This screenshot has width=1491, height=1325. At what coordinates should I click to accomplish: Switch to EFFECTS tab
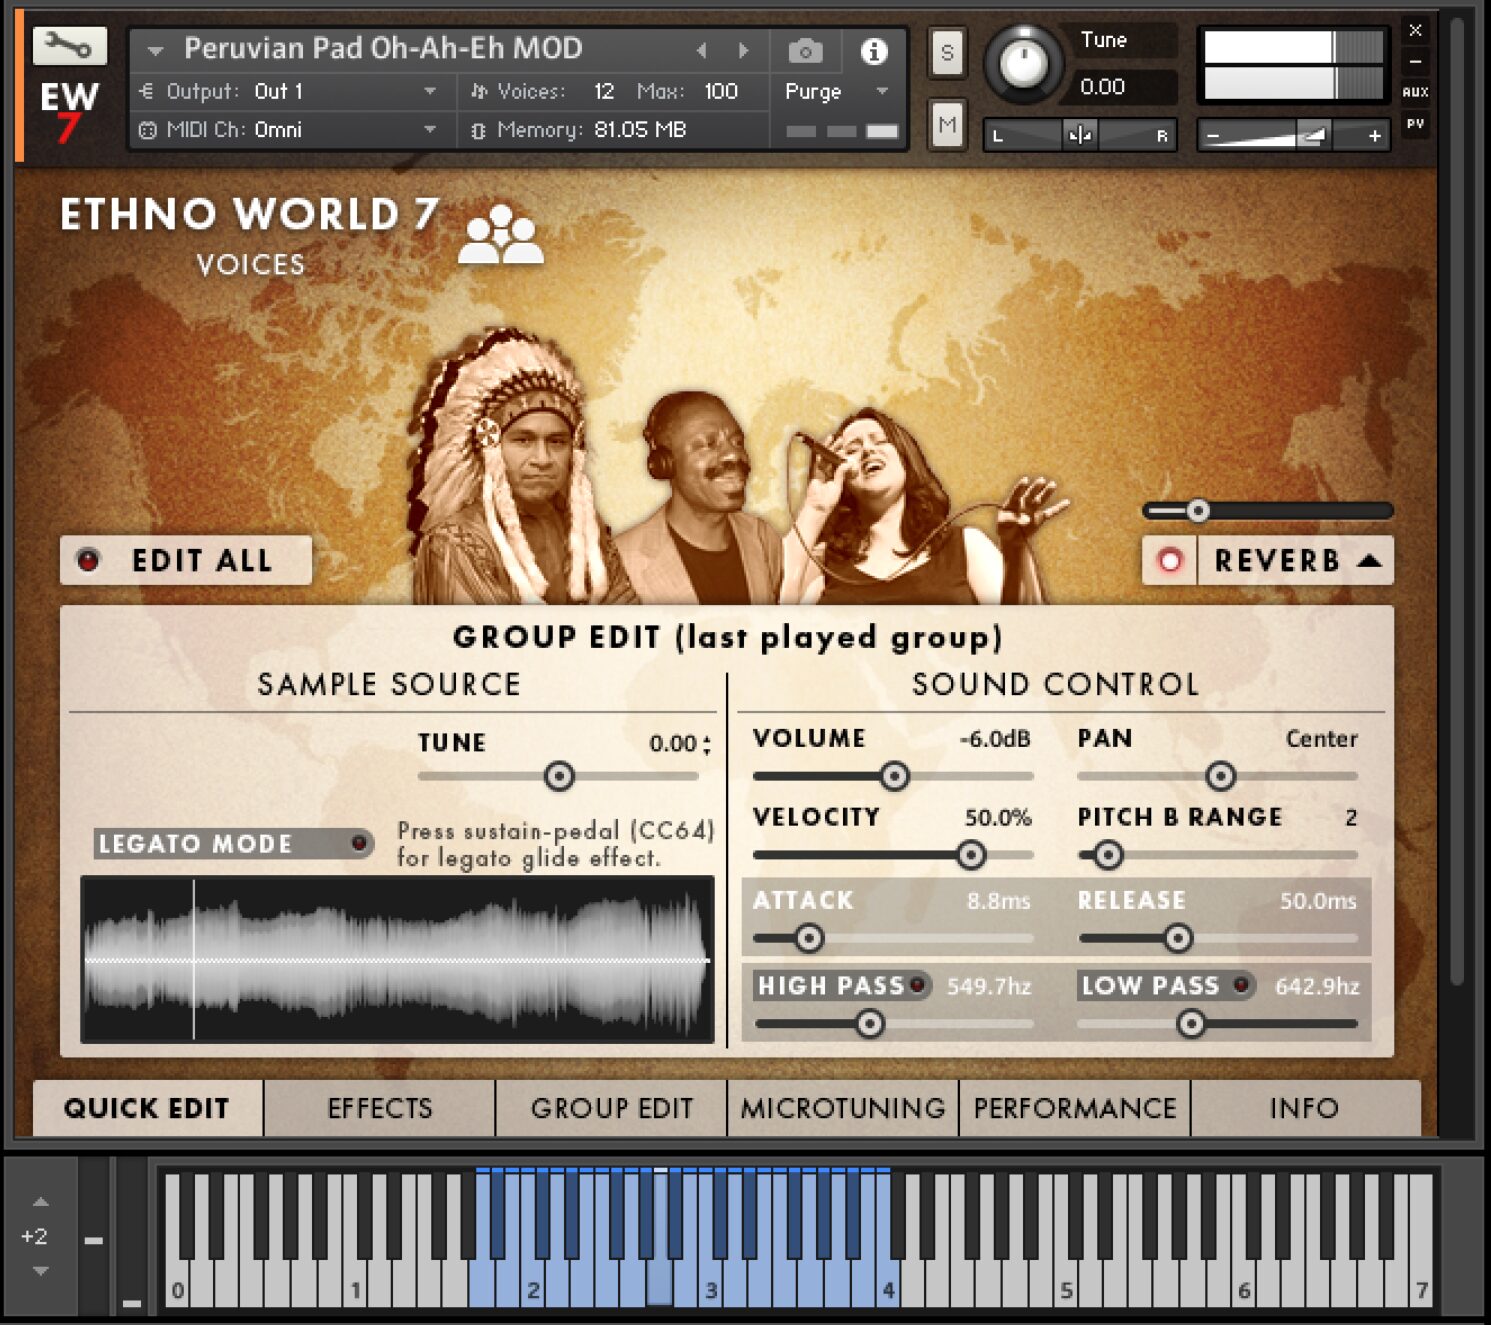[x=380, y=1108]
